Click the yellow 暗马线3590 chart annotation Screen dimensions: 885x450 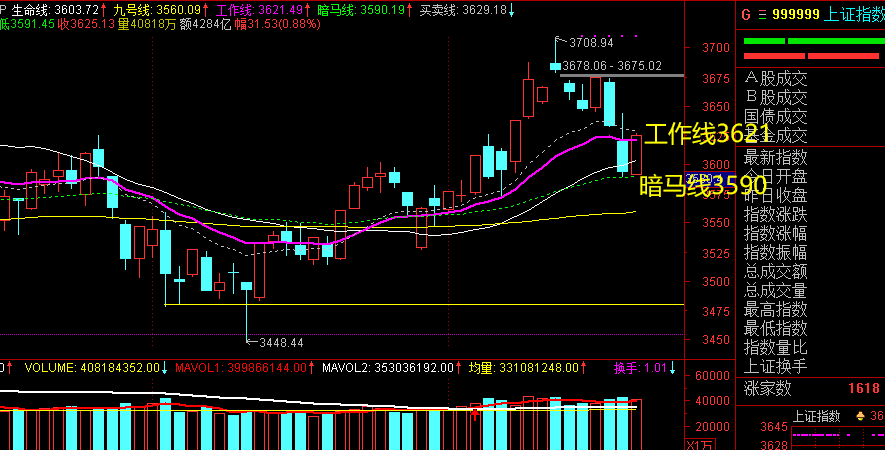pos(703,186)
